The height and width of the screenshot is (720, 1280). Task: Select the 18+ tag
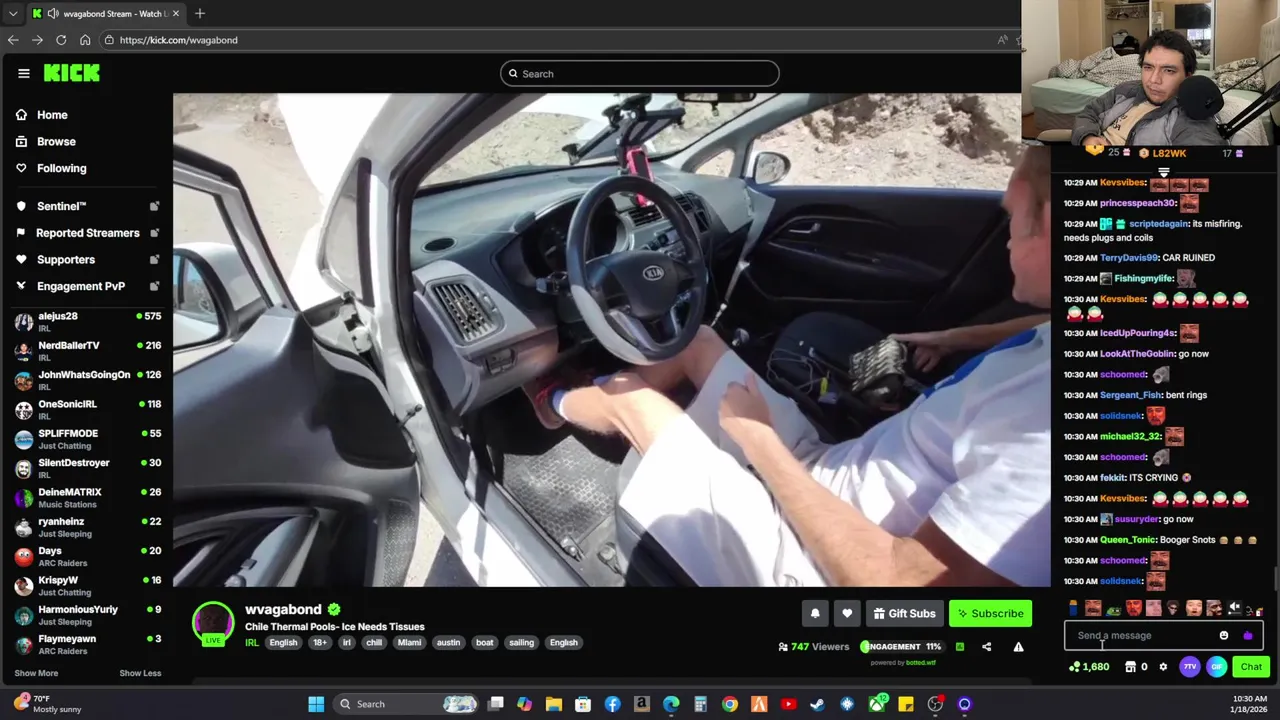(x=319, y=643)
